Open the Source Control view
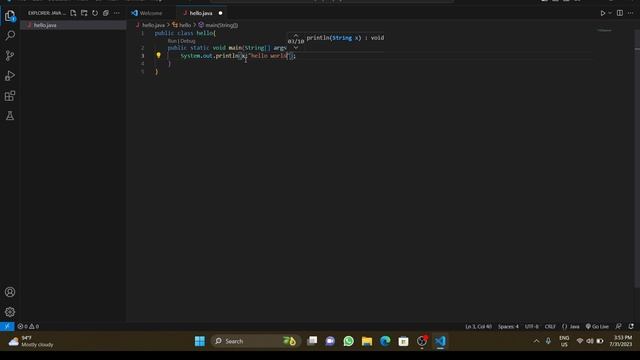Viewport: 640px width, 360px height. tap(10, 56)
